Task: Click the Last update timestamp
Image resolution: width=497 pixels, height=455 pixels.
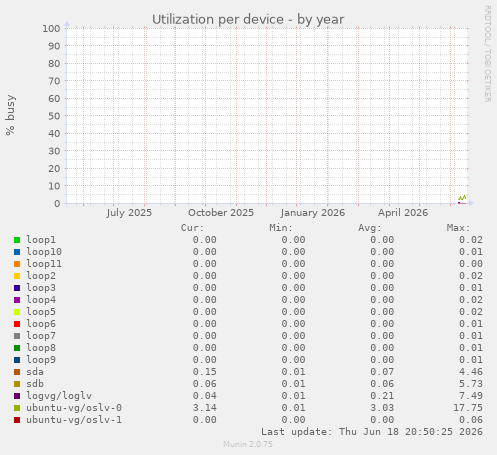Action: click(372, 432)
